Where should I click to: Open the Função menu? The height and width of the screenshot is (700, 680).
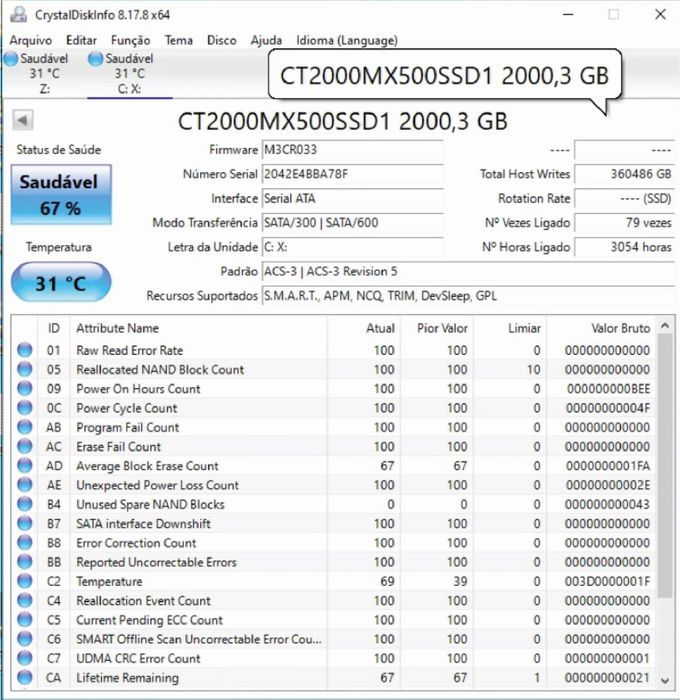click(130, 40)
